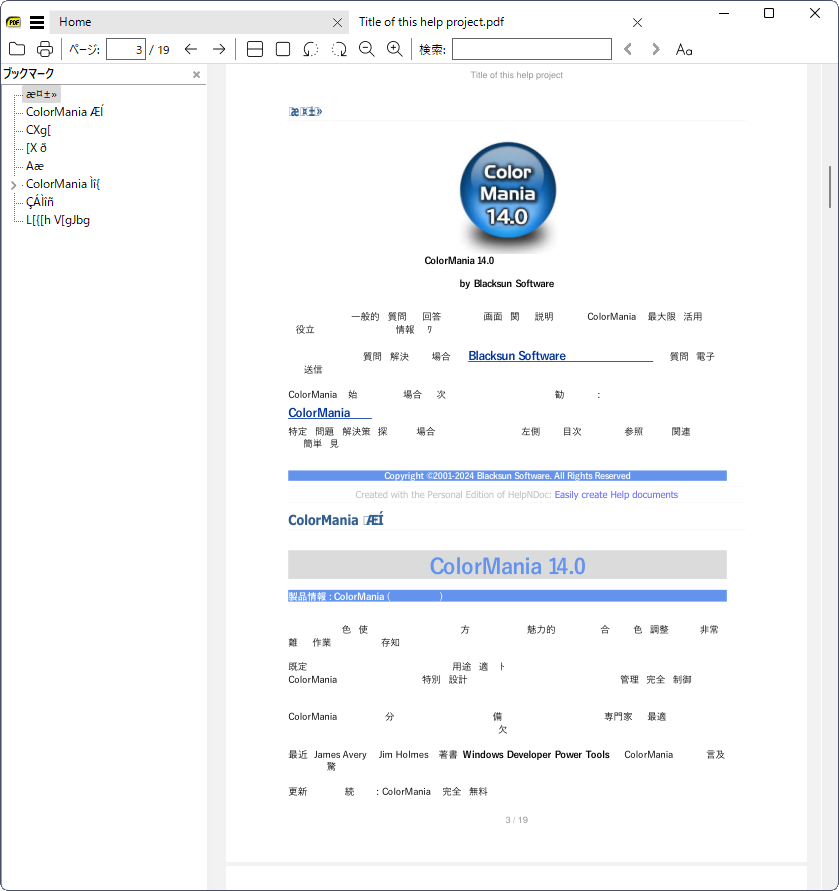Zoom in using the magnifier plus icon
Screen dimensions: 839x891
[x=394, y=49]
